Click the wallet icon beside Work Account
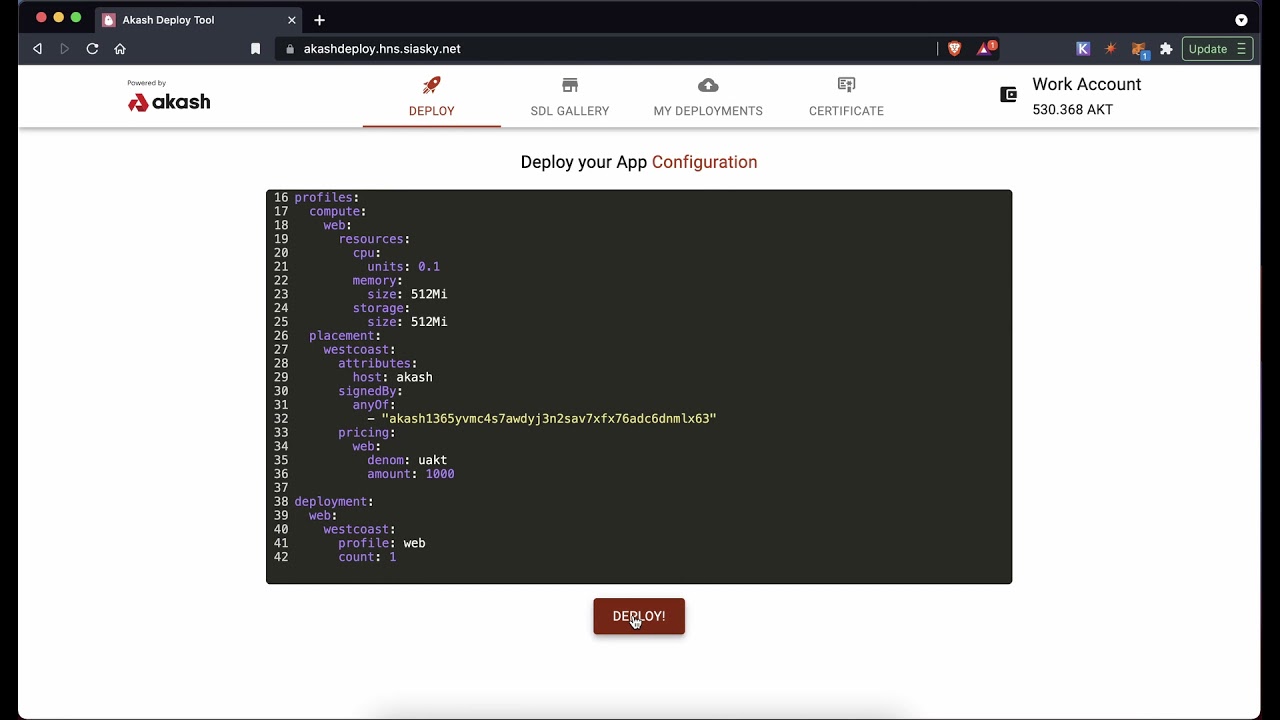The height and width of the screenshot is (720, 1280). [x=1008, y=95]
